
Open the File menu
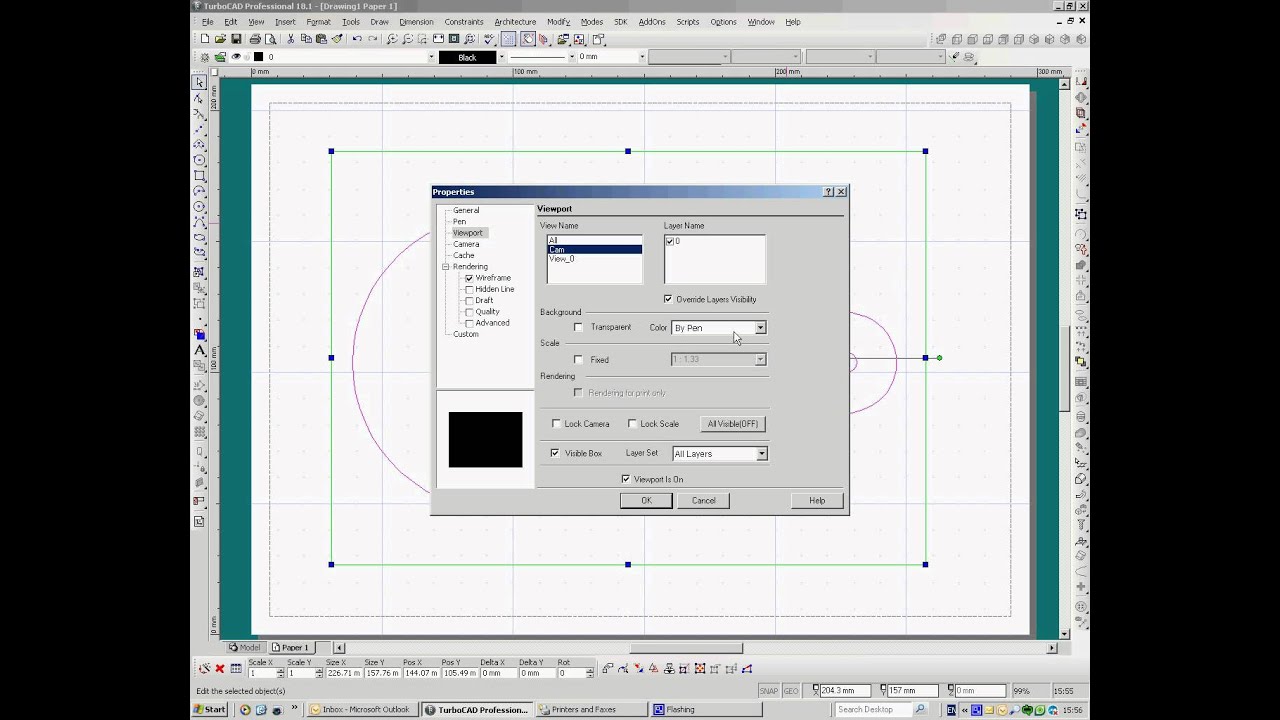click(x=207, y=22)
